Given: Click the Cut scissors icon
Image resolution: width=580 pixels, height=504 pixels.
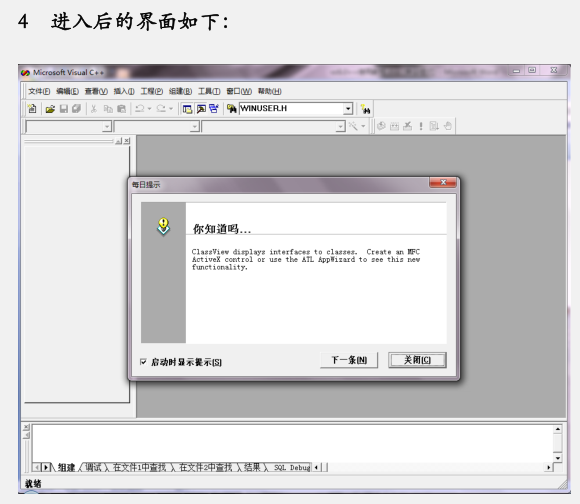Looking at the screenshot, I should [94, 109].
